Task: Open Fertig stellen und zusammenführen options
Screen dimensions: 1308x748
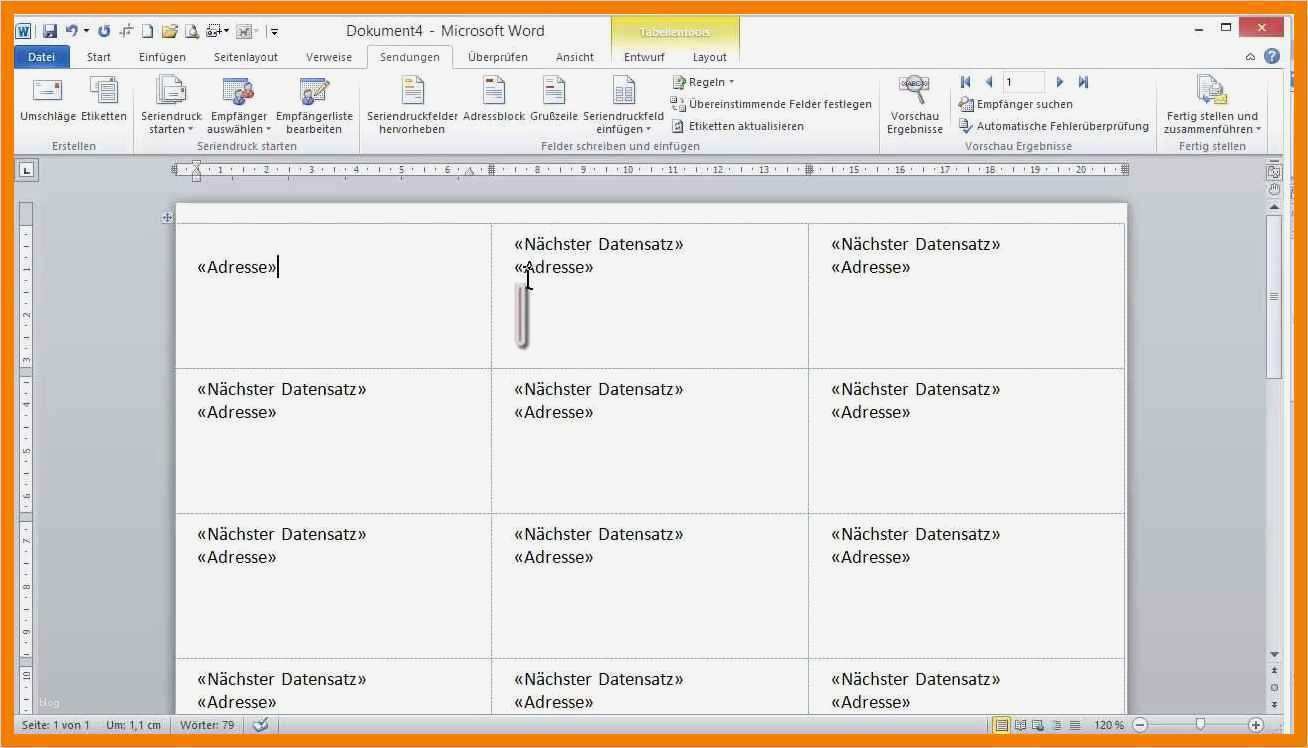Action: pyautogui.click(x=1211, y=104)
